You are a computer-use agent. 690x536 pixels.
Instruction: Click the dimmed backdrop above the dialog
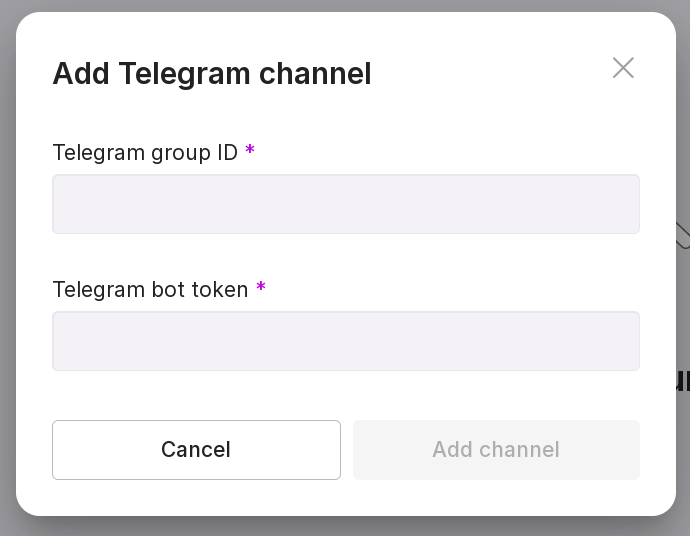tap(345, 5)
